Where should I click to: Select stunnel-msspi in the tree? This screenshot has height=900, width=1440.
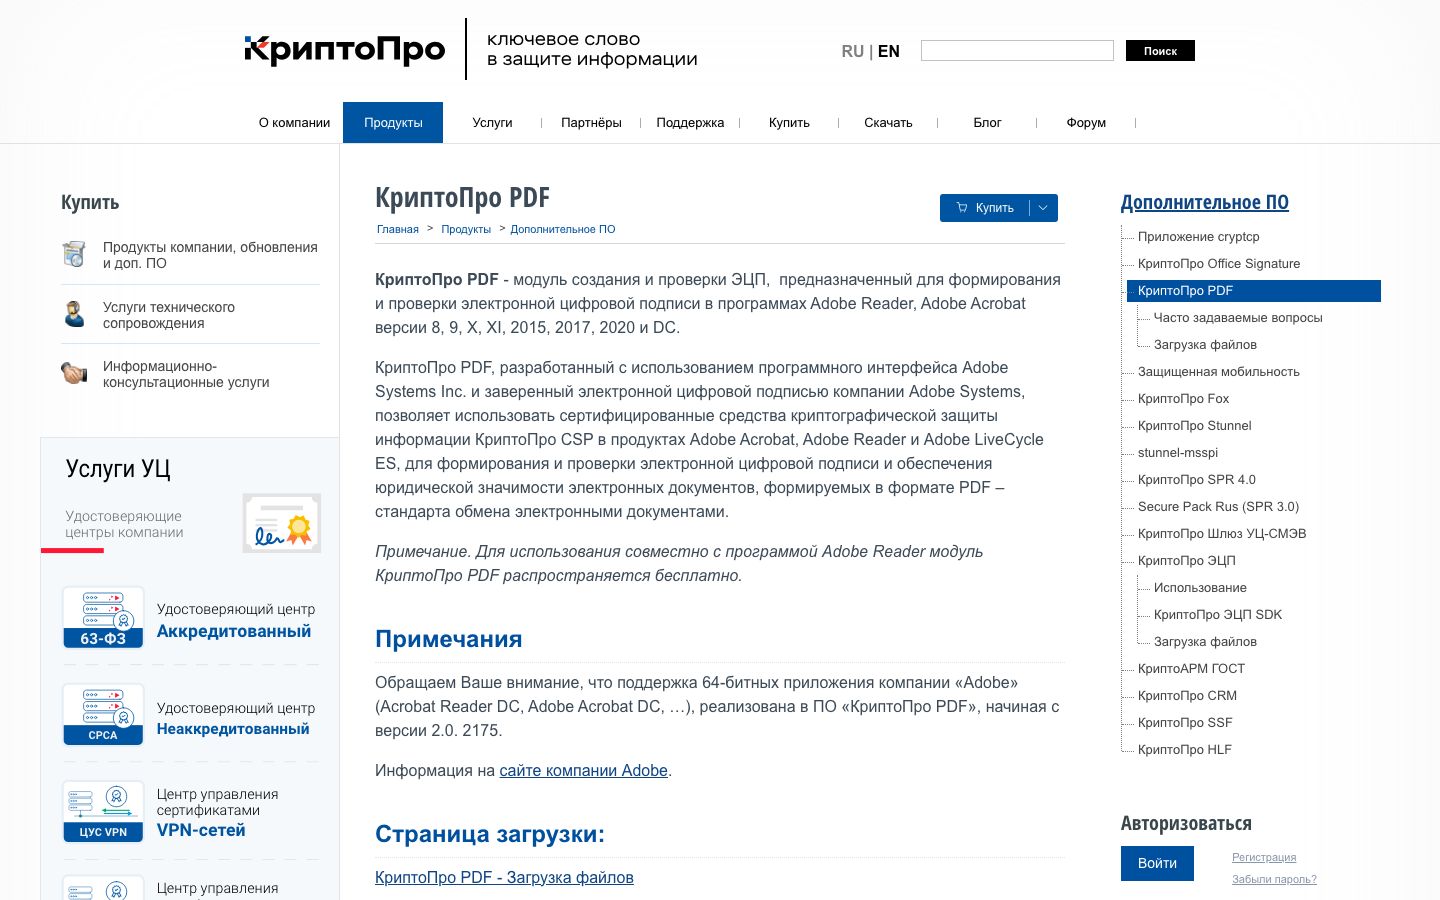pos(1178,453)
